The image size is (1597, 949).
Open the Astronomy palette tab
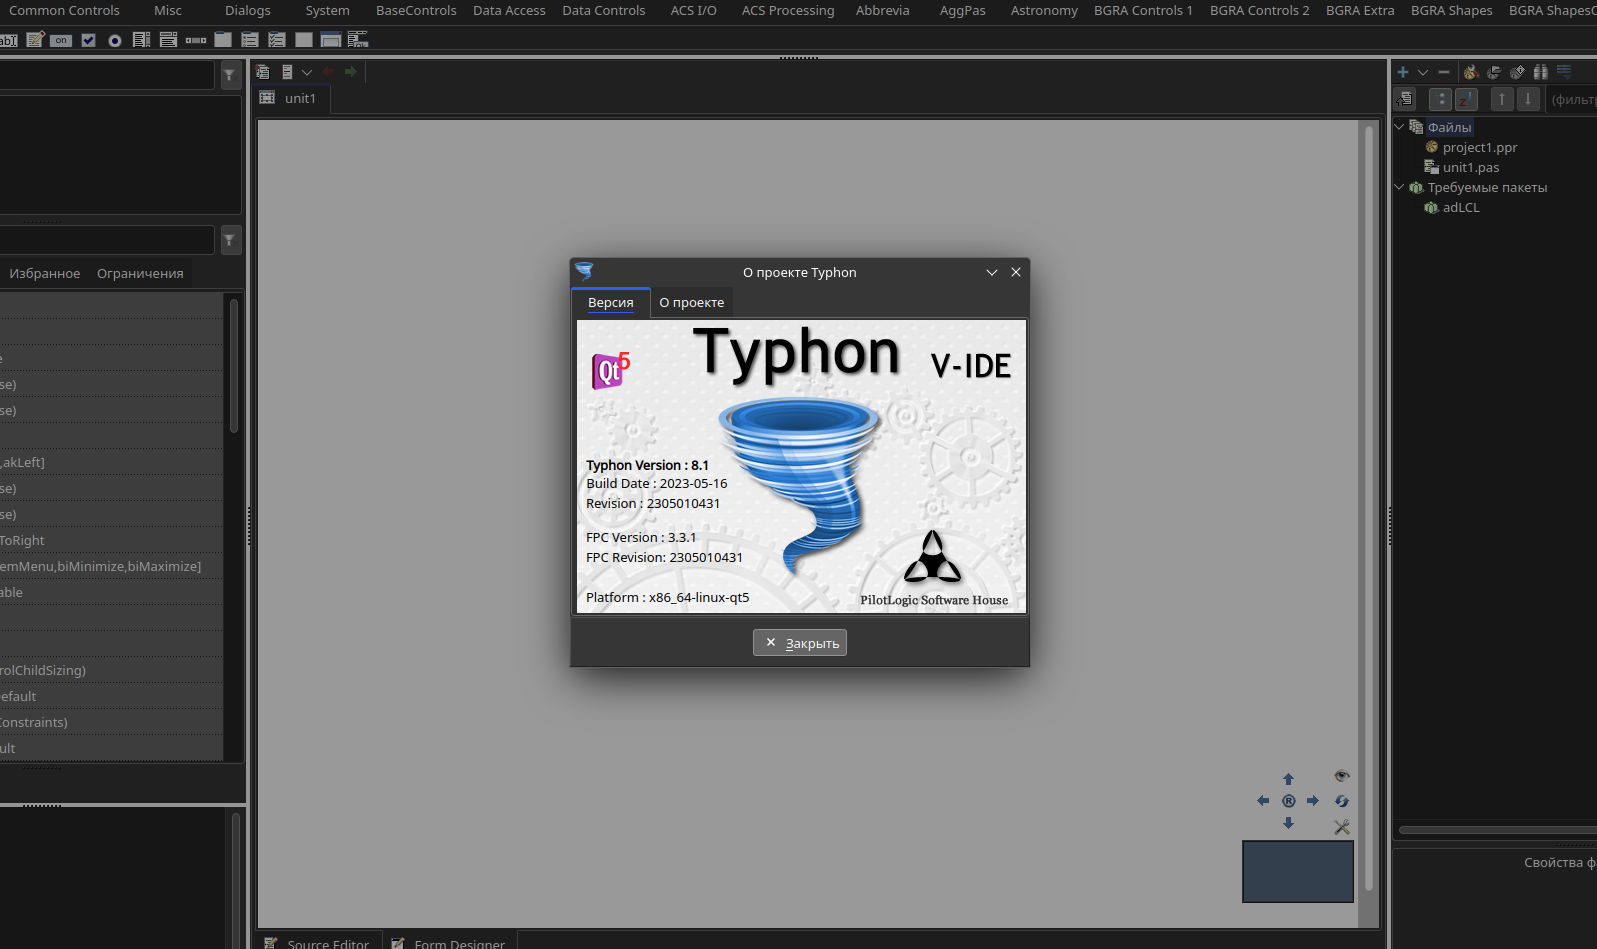[1044, 10]
